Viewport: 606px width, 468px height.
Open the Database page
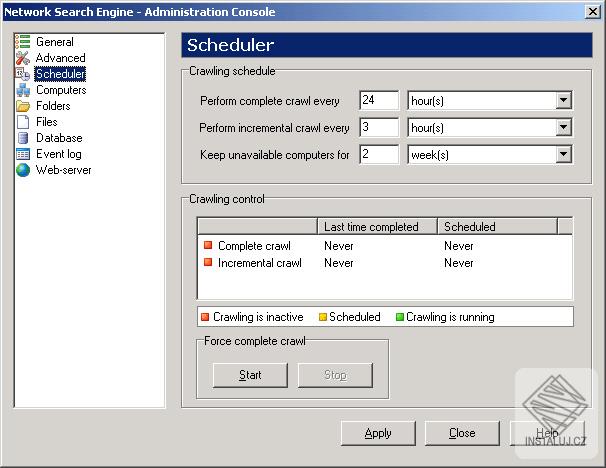point(59,138)
